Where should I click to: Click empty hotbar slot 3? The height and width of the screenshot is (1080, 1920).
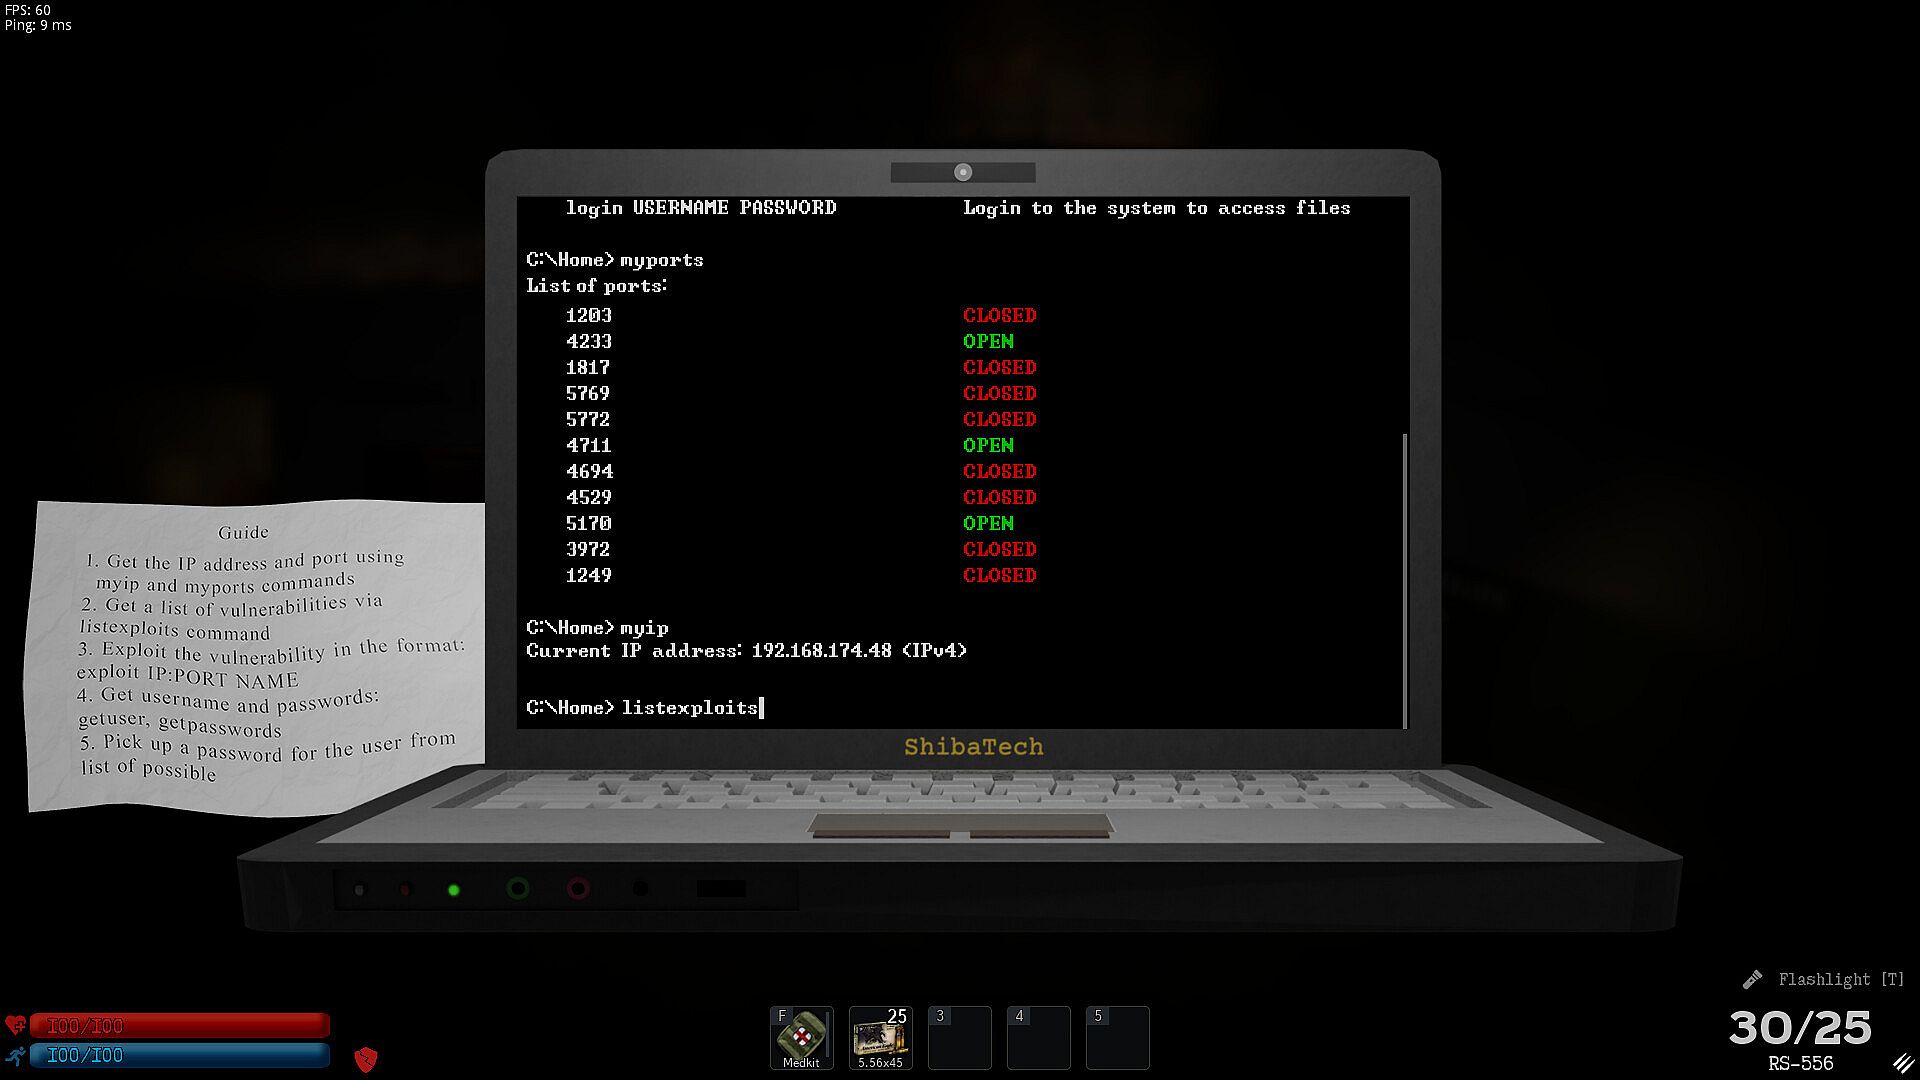(959, 1037)
